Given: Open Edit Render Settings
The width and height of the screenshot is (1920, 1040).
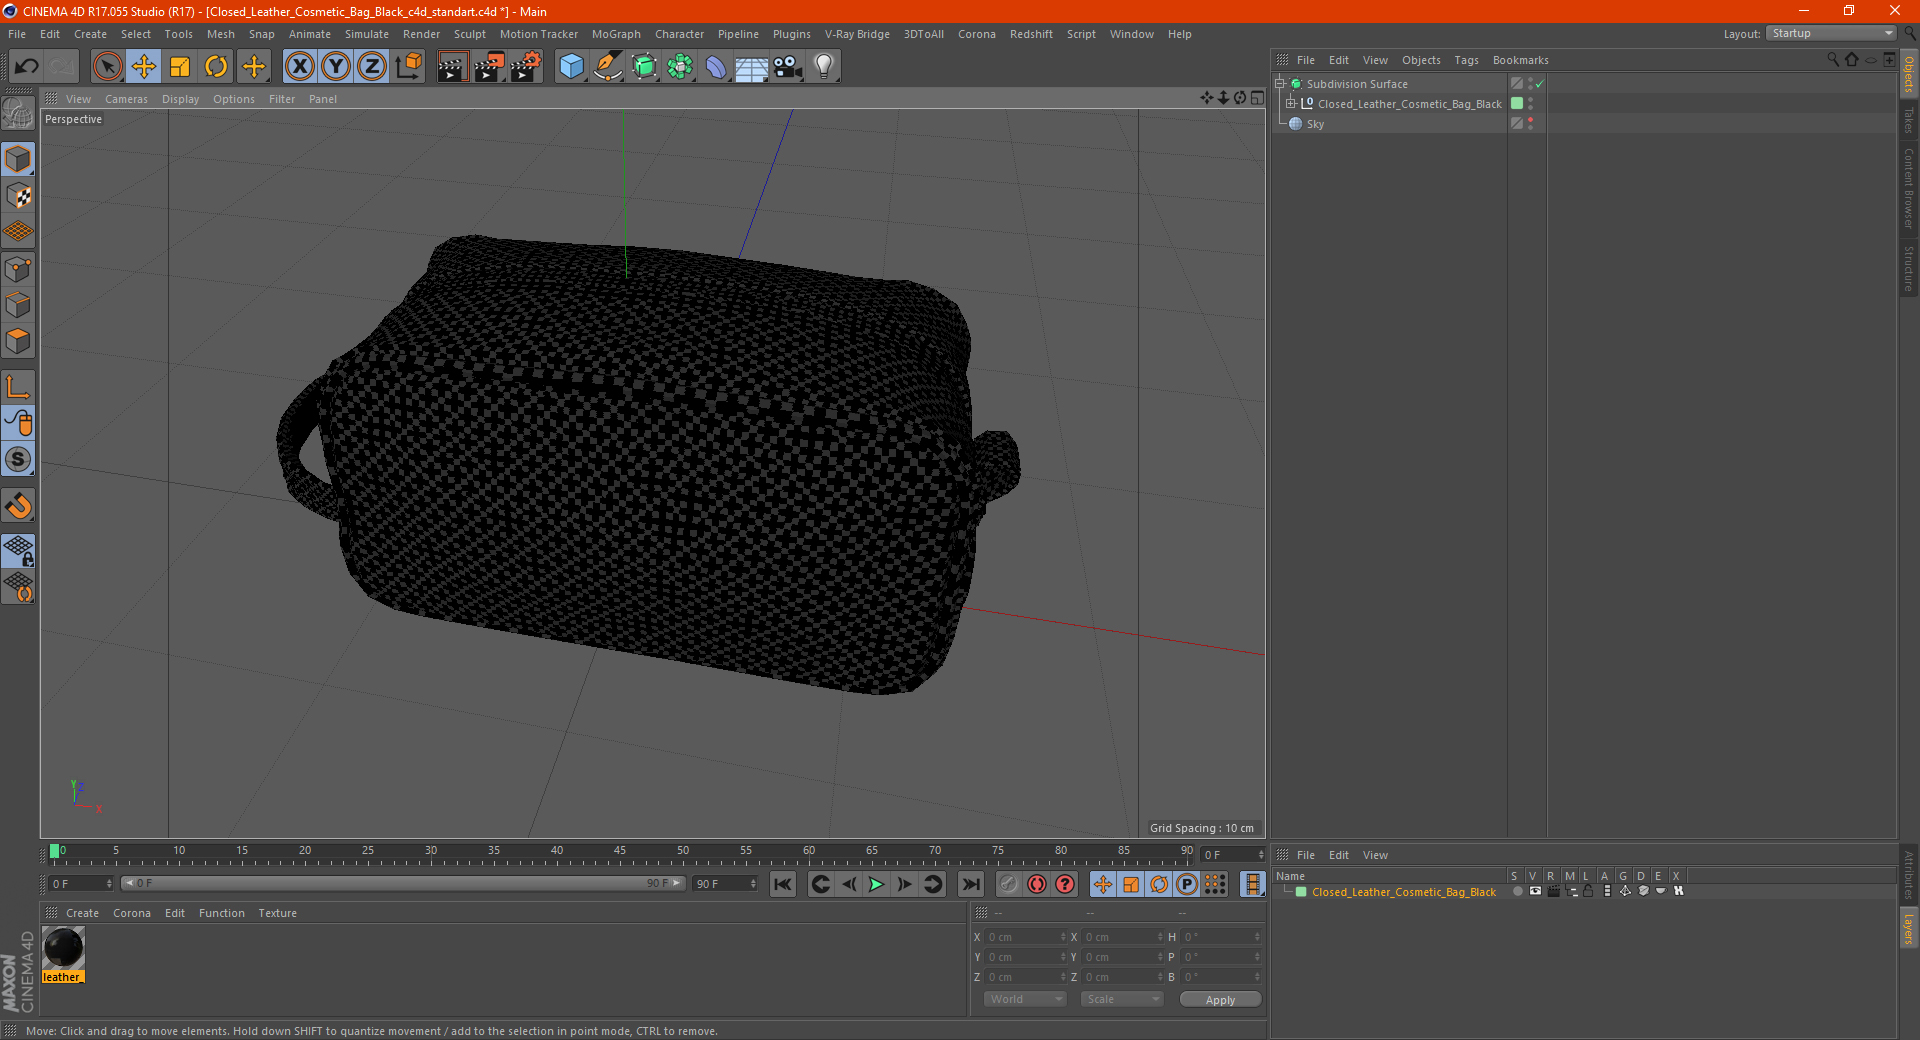Looking at the screenshot, I should pos(526,67).
